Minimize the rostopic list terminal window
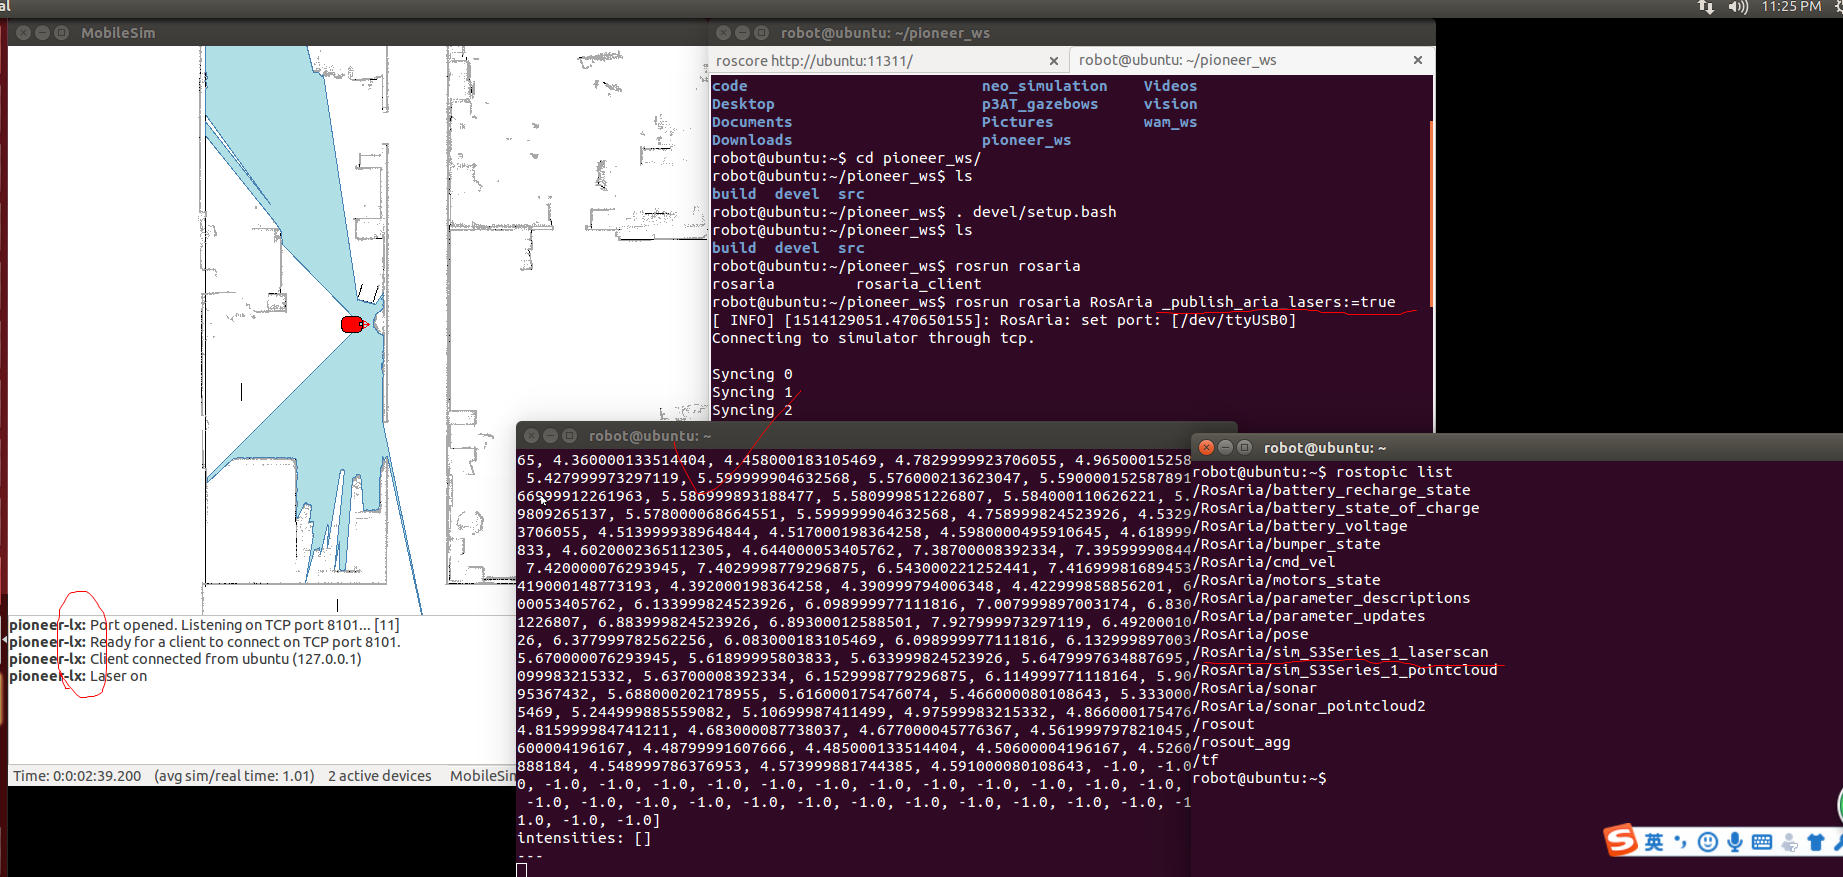Image resolution: width=1843 pixels, height=877 pixels. pos(1225,447)
